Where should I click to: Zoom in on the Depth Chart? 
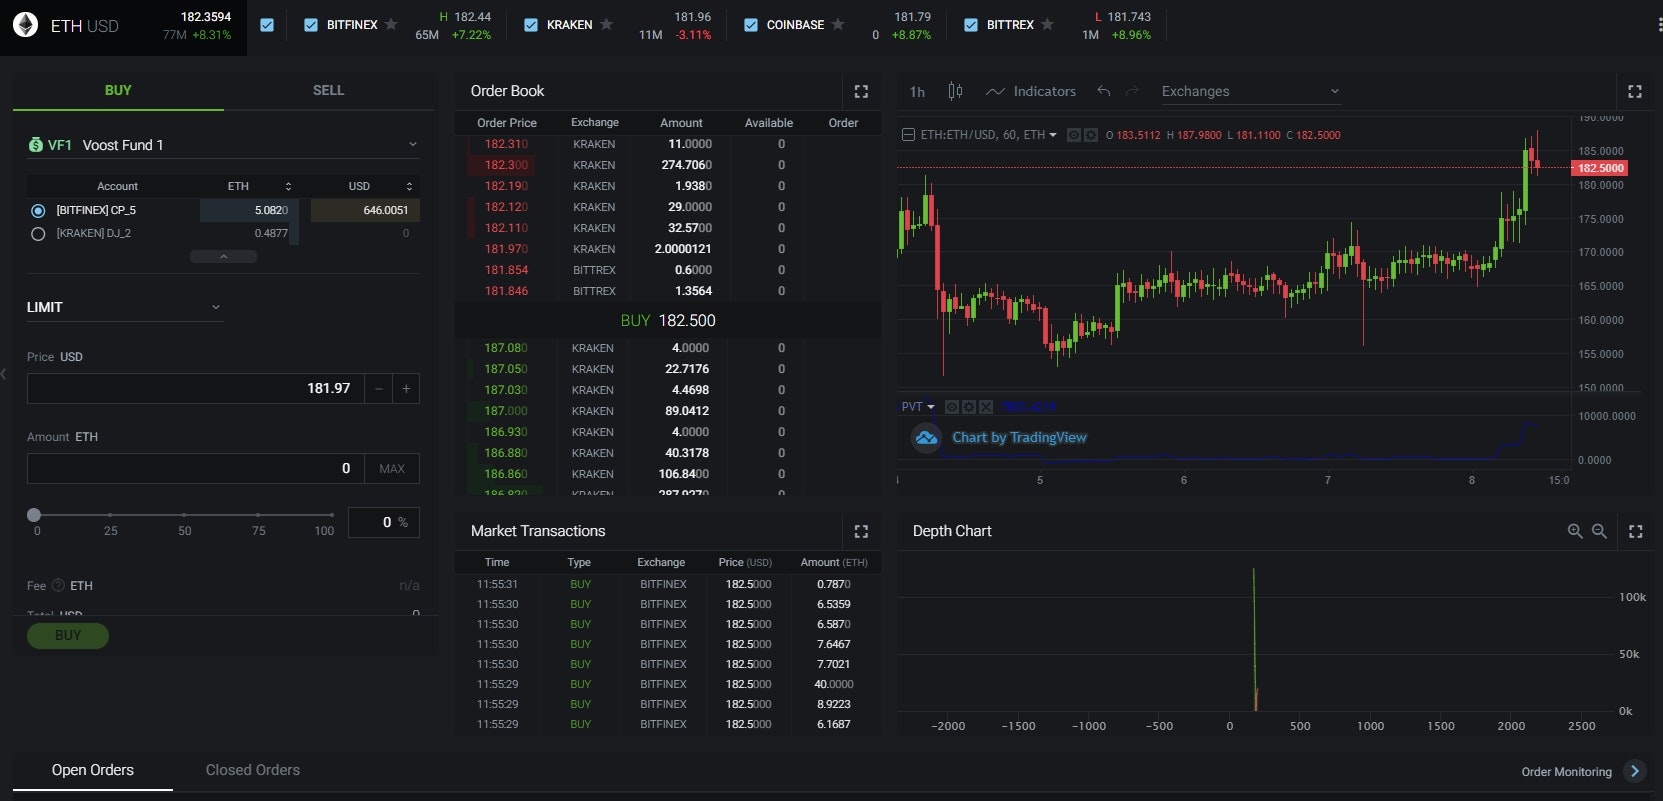click(x=1575, y=531)
